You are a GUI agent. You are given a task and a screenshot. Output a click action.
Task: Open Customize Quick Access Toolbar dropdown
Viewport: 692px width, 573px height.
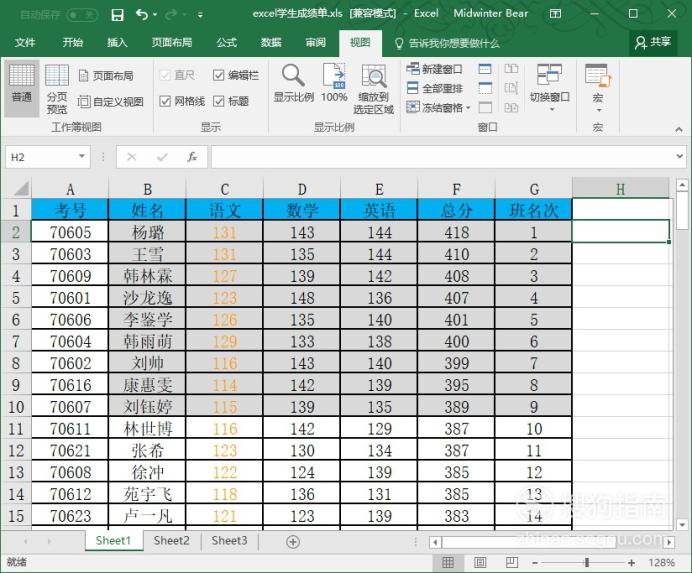pos(200,15)
